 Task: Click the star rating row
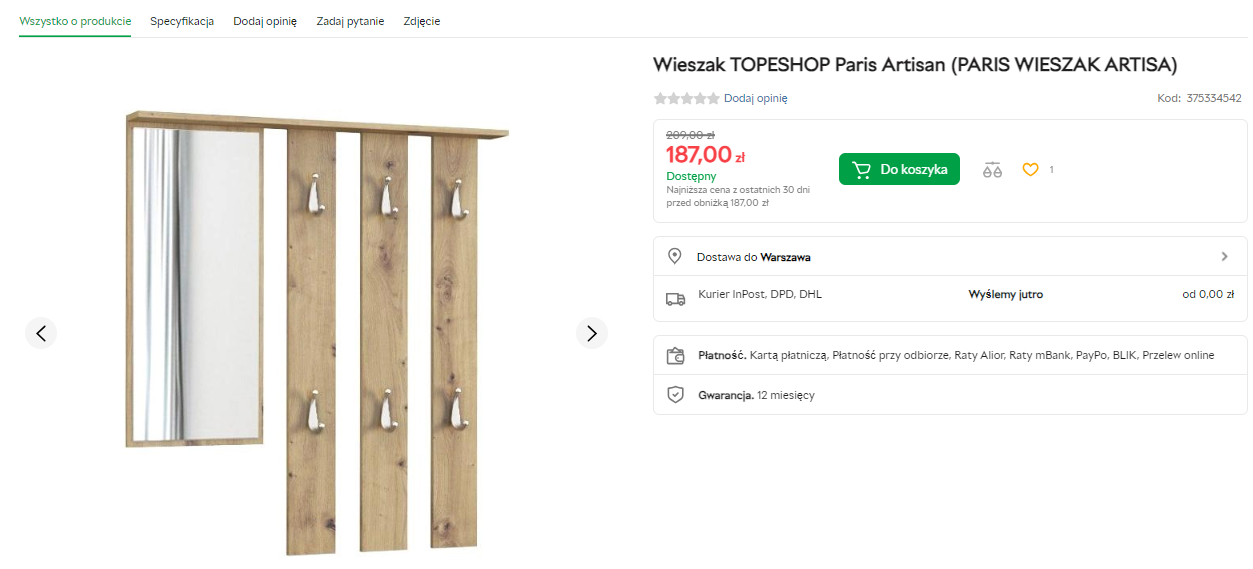[x=686, y=98]
